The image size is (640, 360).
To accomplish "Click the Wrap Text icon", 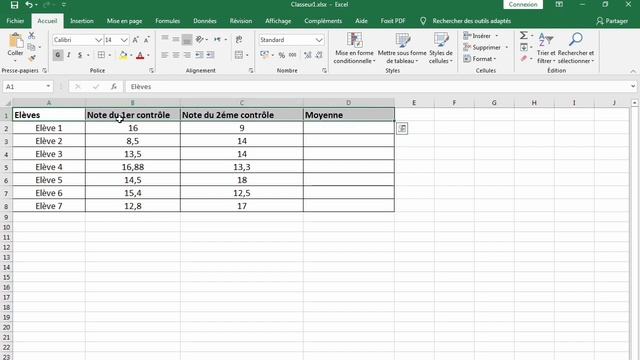I will 239,40.
